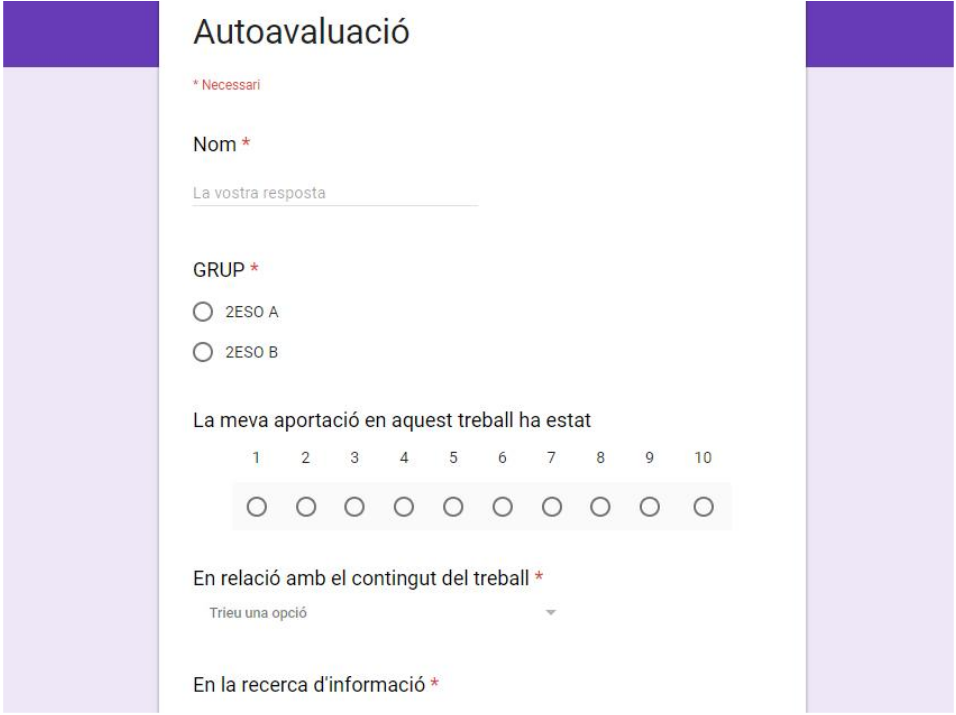Screen dimensions: 956x715
Task: Rate my contribution as 10
Action: [703, 507]
